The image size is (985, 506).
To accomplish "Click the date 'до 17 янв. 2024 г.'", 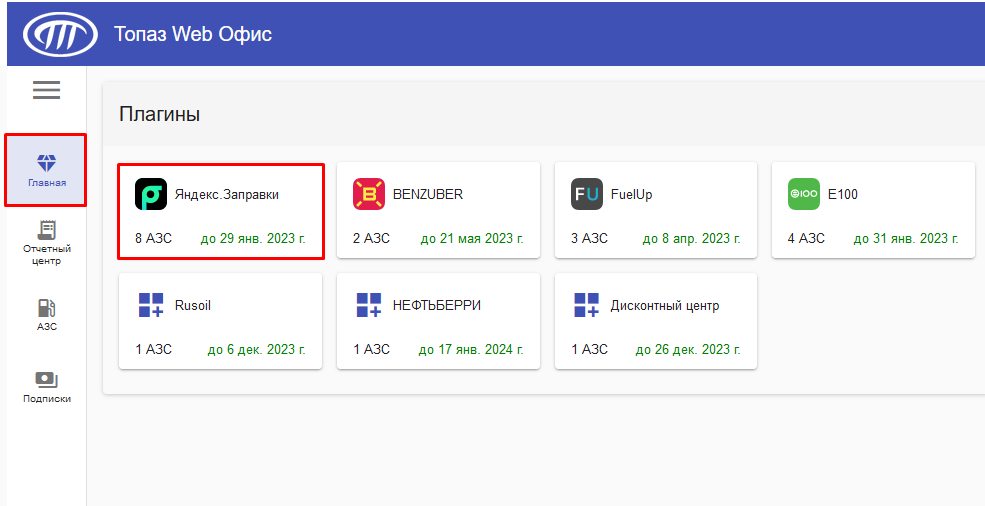I will pos(471,349).
